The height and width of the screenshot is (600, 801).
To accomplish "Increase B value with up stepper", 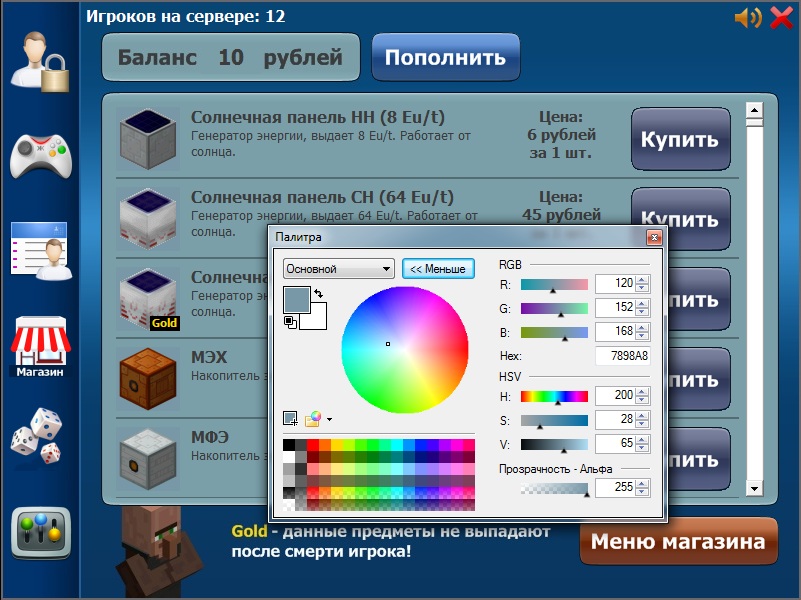I will (643, 327).
